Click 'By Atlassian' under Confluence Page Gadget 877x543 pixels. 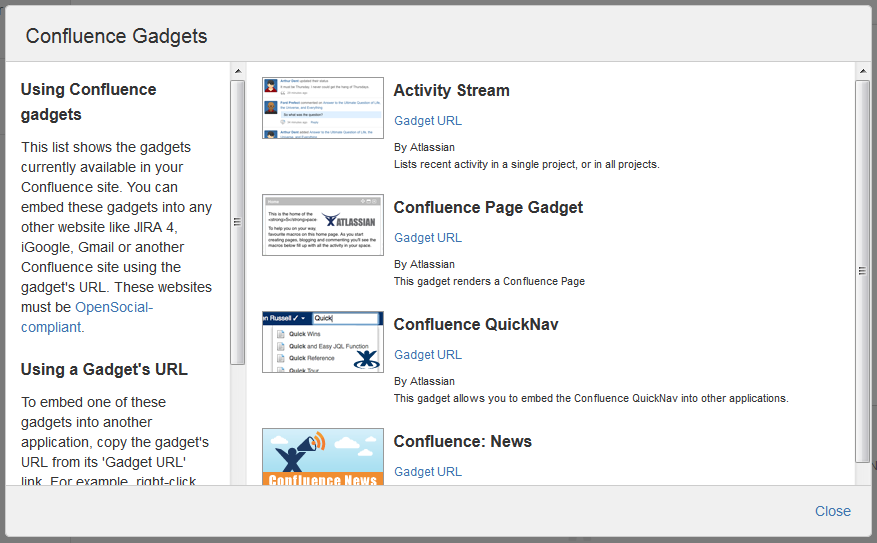(x=425, y=265)
